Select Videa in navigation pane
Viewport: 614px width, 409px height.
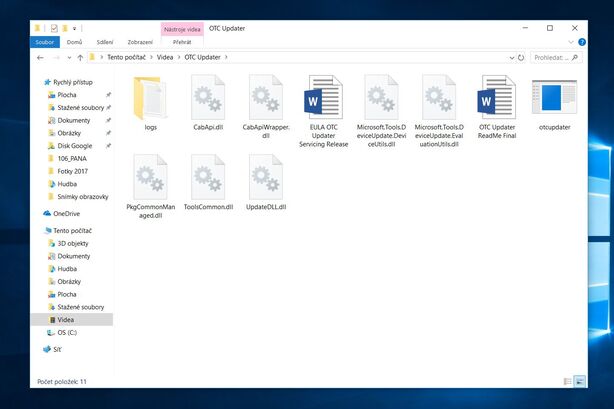tap(72, 320)
